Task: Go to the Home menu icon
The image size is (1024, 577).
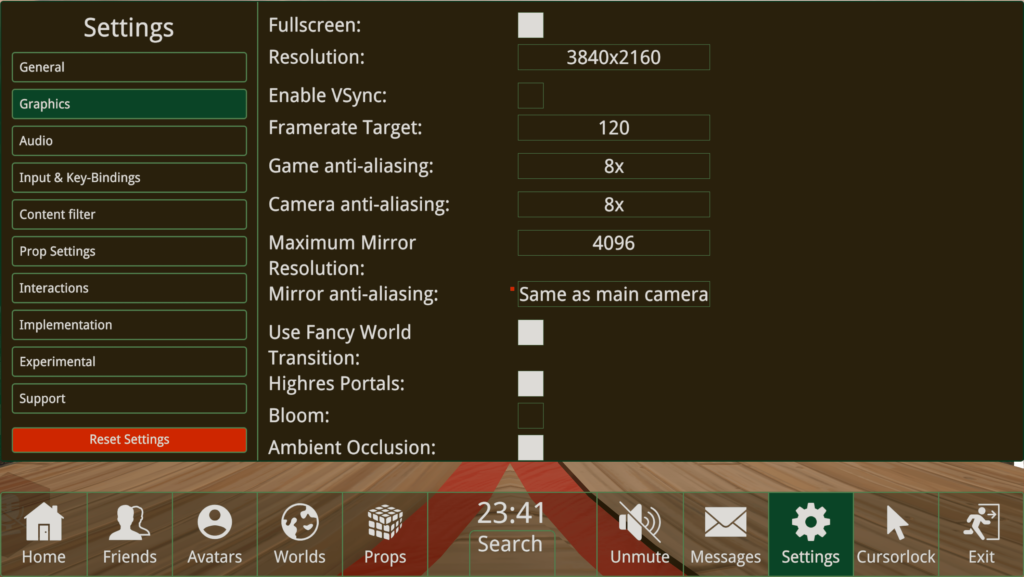Action: (x=44, y=522)
